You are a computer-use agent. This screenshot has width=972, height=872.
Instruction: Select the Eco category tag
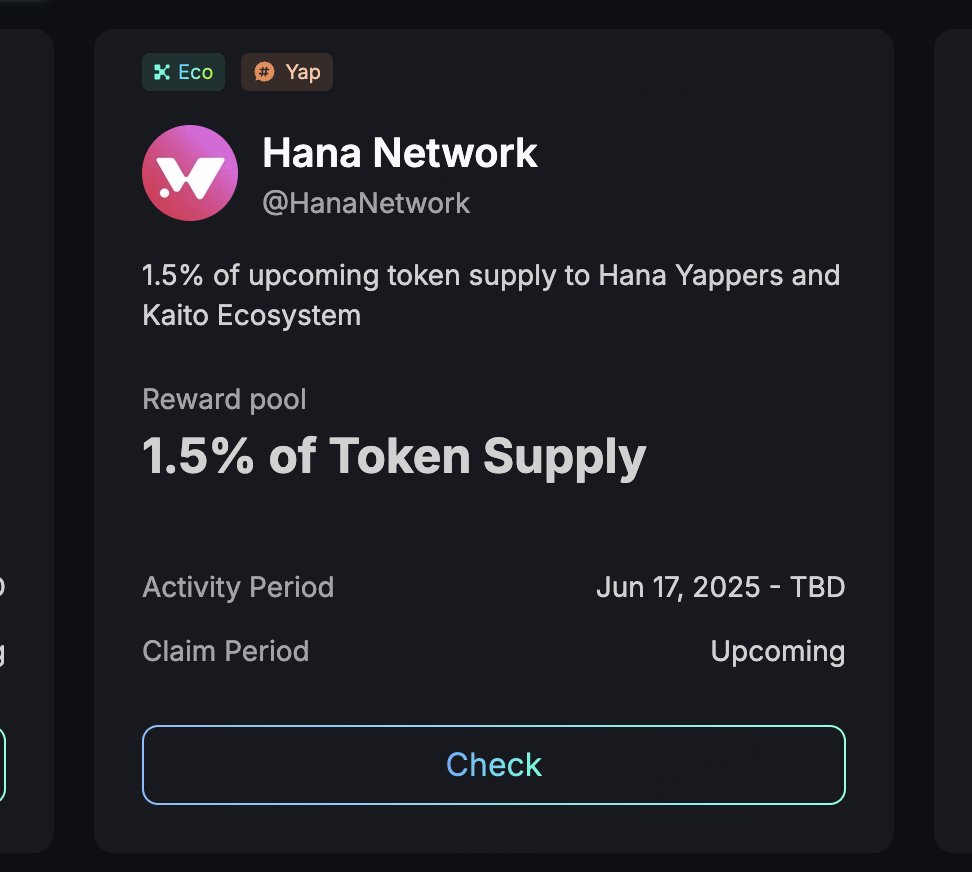point(183,72)
